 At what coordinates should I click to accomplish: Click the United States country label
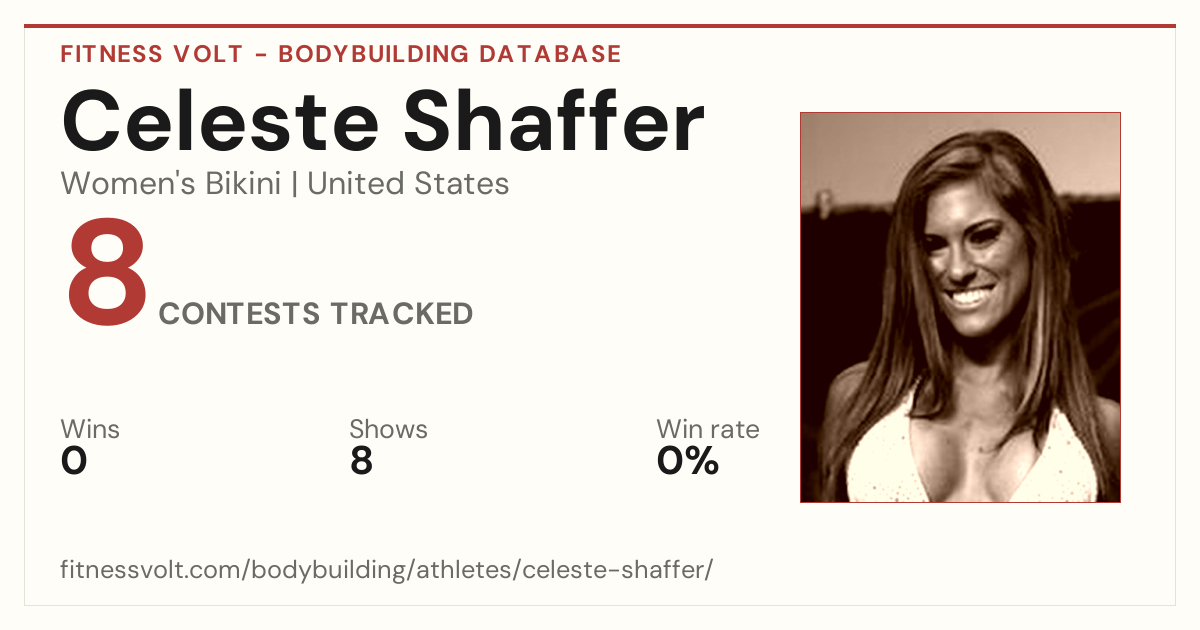coord(408,184)
